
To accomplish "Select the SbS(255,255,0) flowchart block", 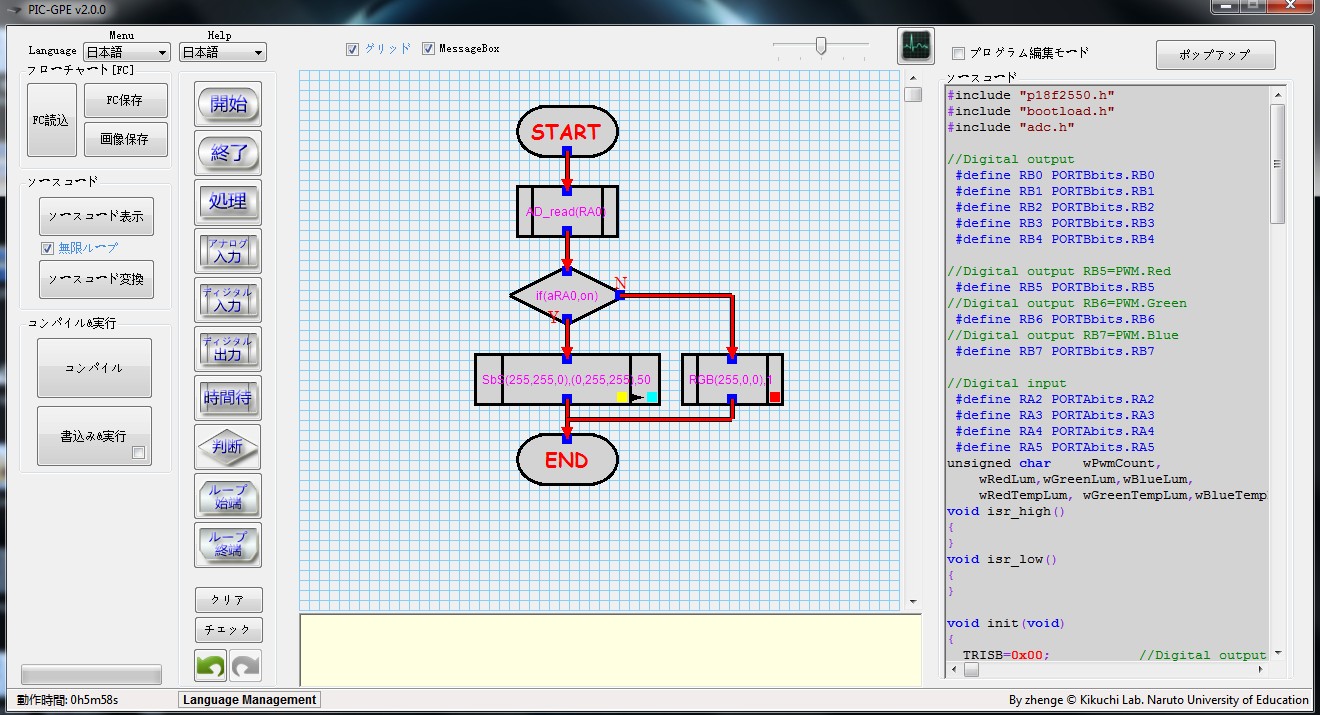I will pyautogui.click(x=567, y=379).
